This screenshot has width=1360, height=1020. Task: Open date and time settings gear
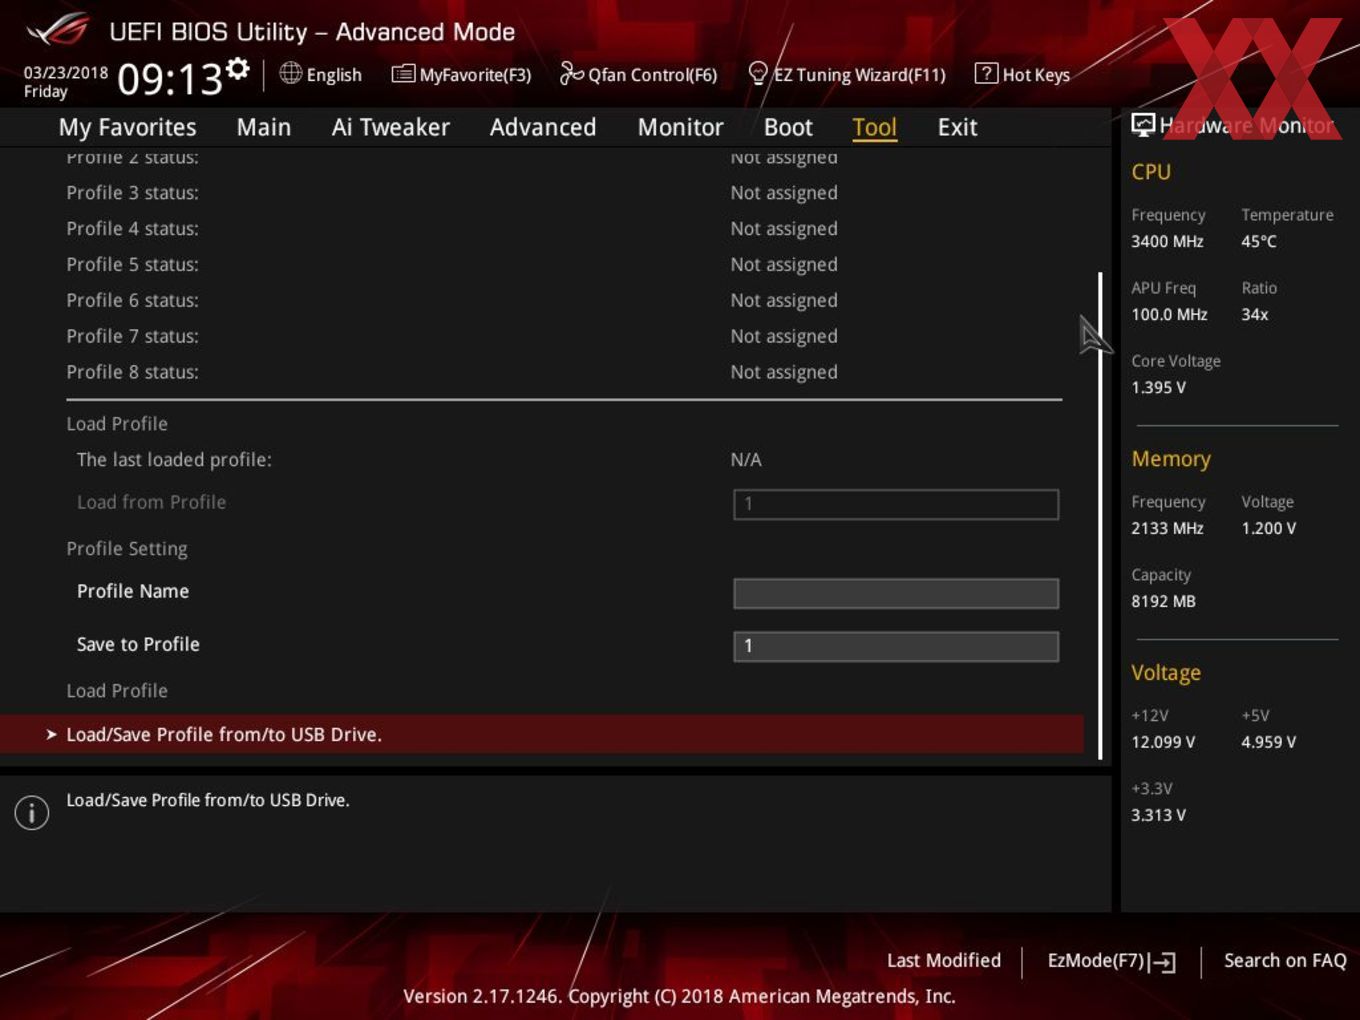[237, 68]
